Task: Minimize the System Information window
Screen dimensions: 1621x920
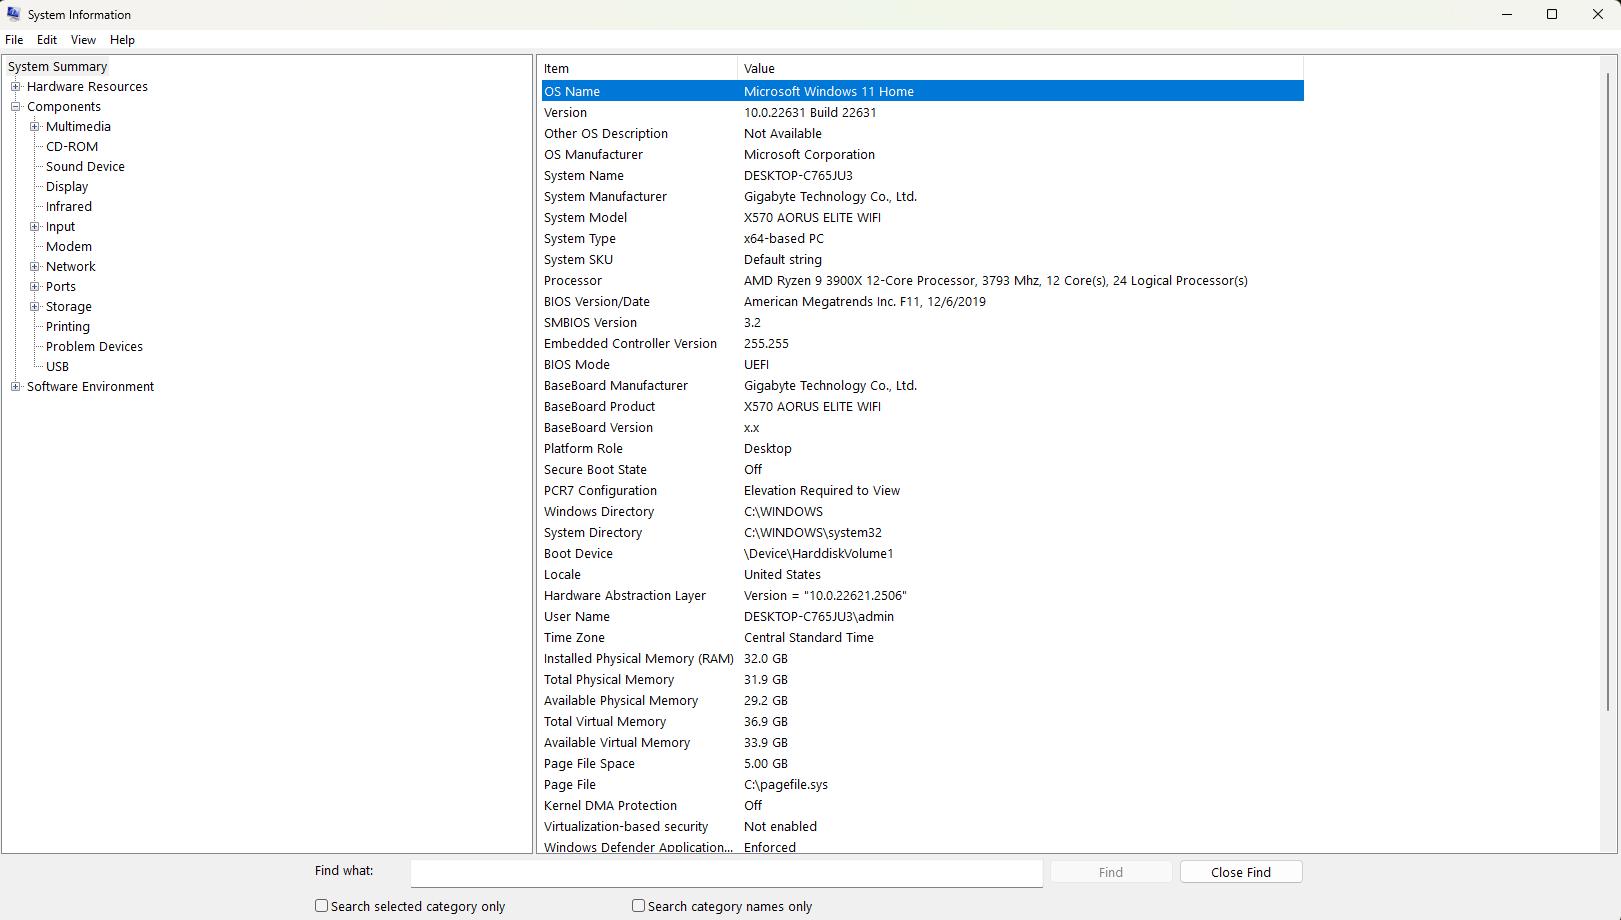Action: coord(1506,14)
